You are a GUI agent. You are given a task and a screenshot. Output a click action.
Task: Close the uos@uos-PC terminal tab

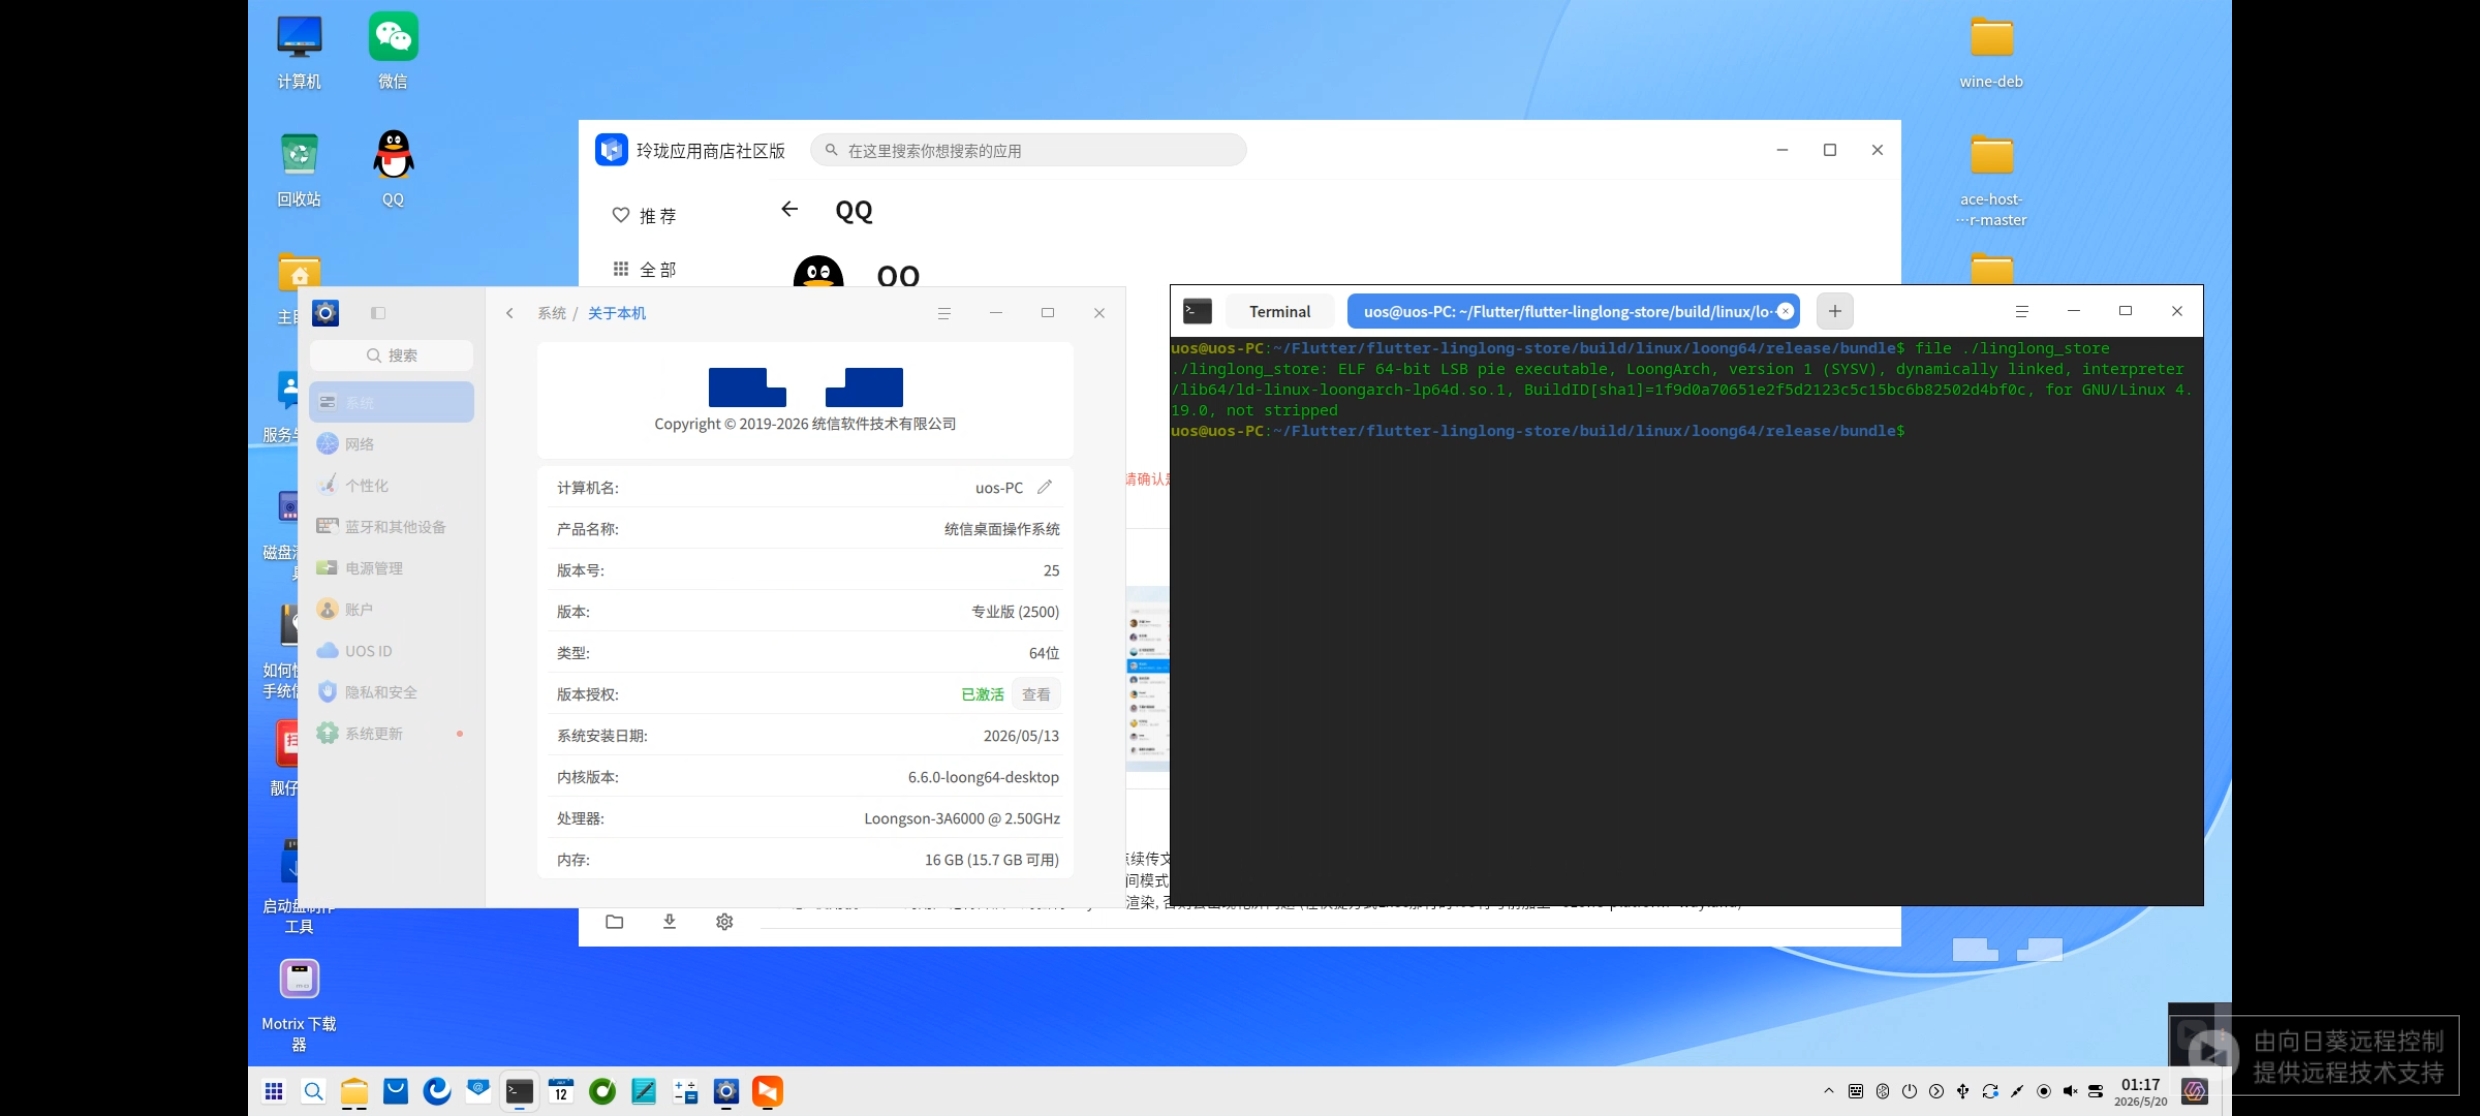pyautogui.click(x=1785, y=311)
